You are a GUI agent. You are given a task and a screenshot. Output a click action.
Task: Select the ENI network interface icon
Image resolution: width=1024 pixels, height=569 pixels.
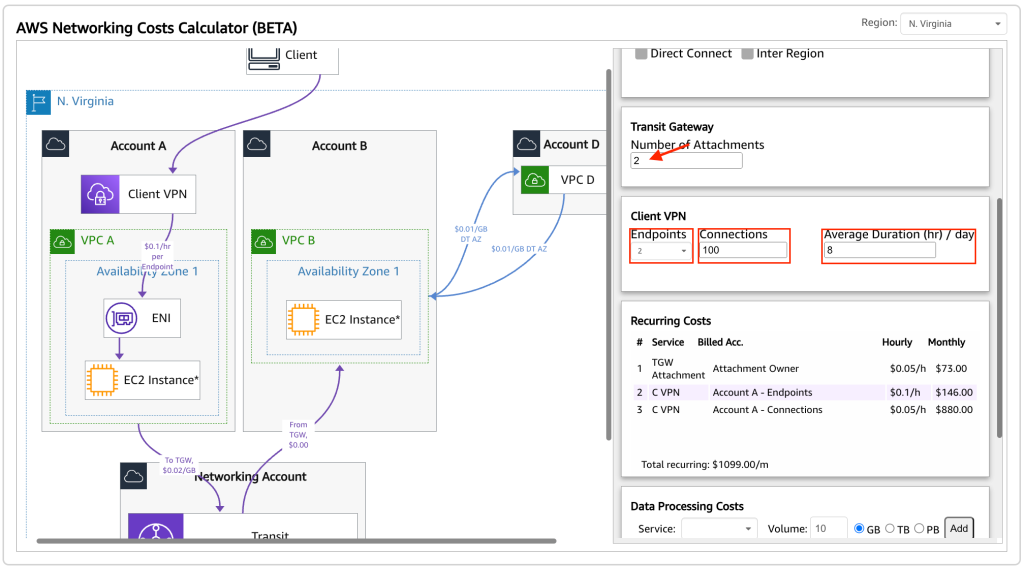(x=121, y=318)
